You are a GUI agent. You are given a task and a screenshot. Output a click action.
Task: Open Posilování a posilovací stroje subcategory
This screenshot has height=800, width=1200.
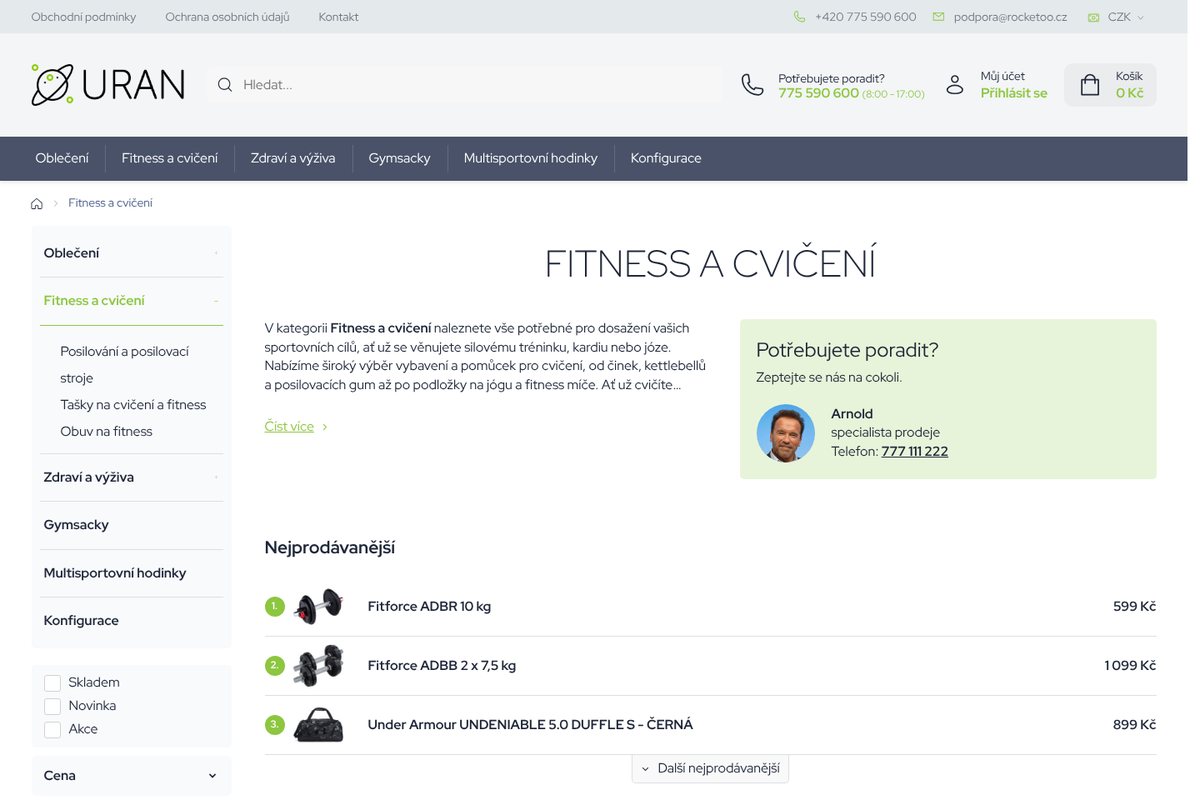pos(125,365)
